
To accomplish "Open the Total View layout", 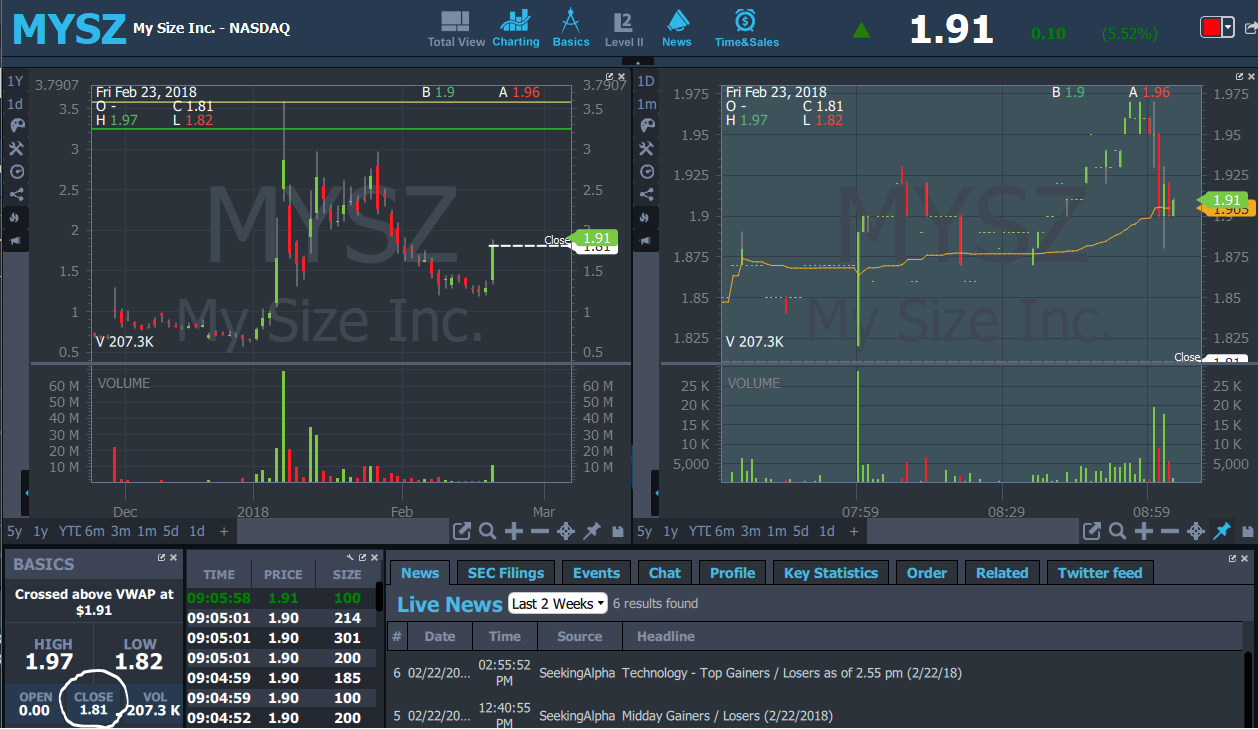I will click(x=456, y=28).
